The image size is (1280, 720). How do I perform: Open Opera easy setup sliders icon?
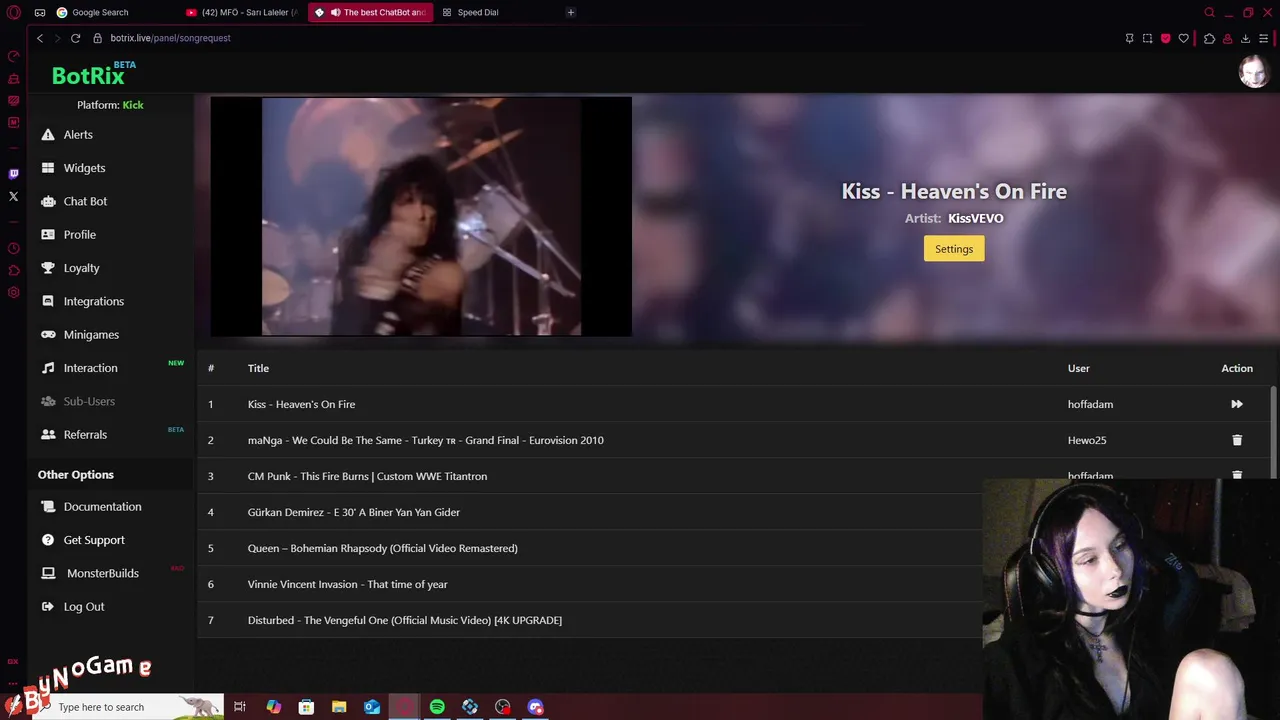tap(1265, 38)
